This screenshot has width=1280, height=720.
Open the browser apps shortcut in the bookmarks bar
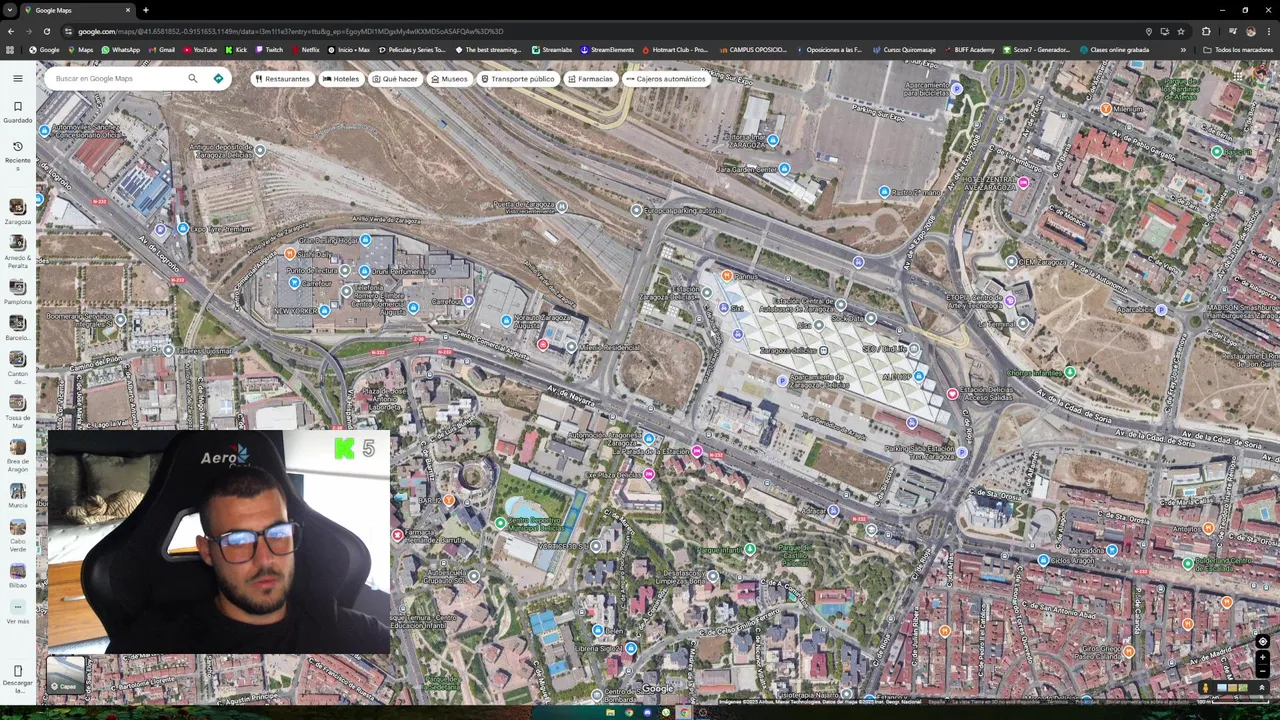click(x=10, y=50)
